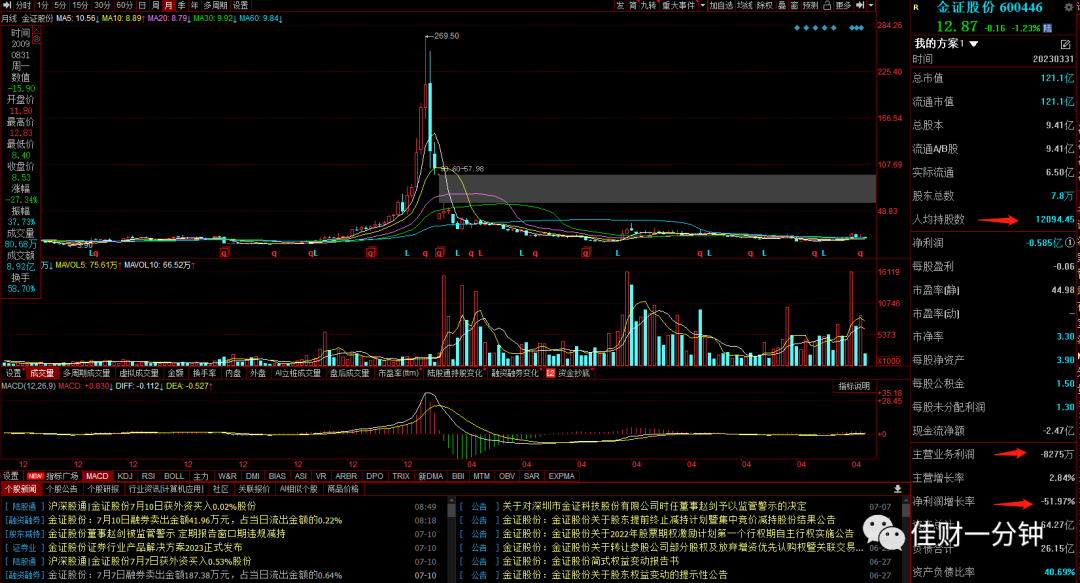Toggle 叠 overlay button in toolbar

tap(782, 6)
